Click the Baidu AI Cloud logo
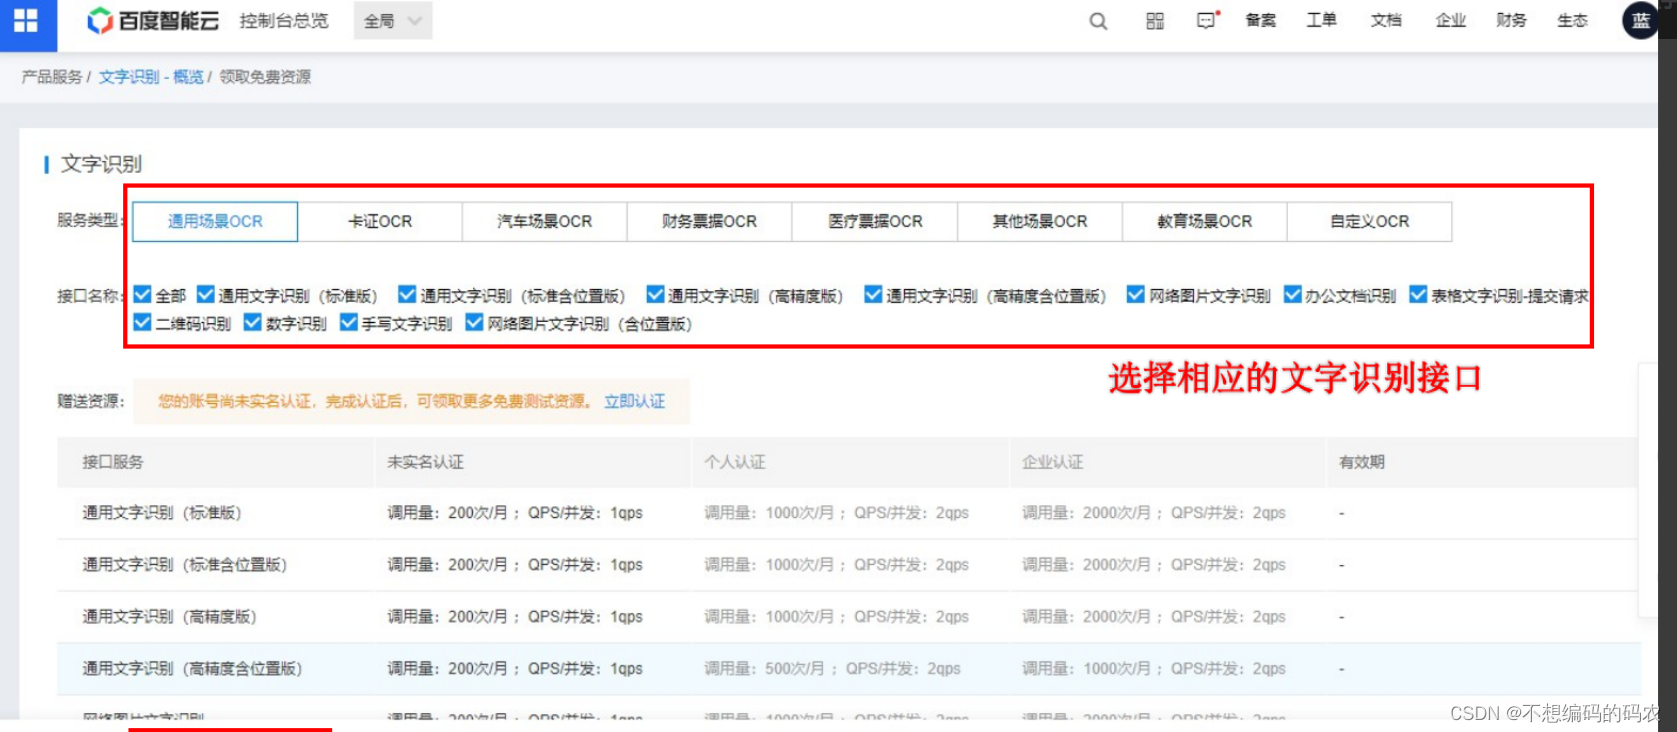Image resolution: width=1677 pixels, height=732 pixels. click(153, 21)
